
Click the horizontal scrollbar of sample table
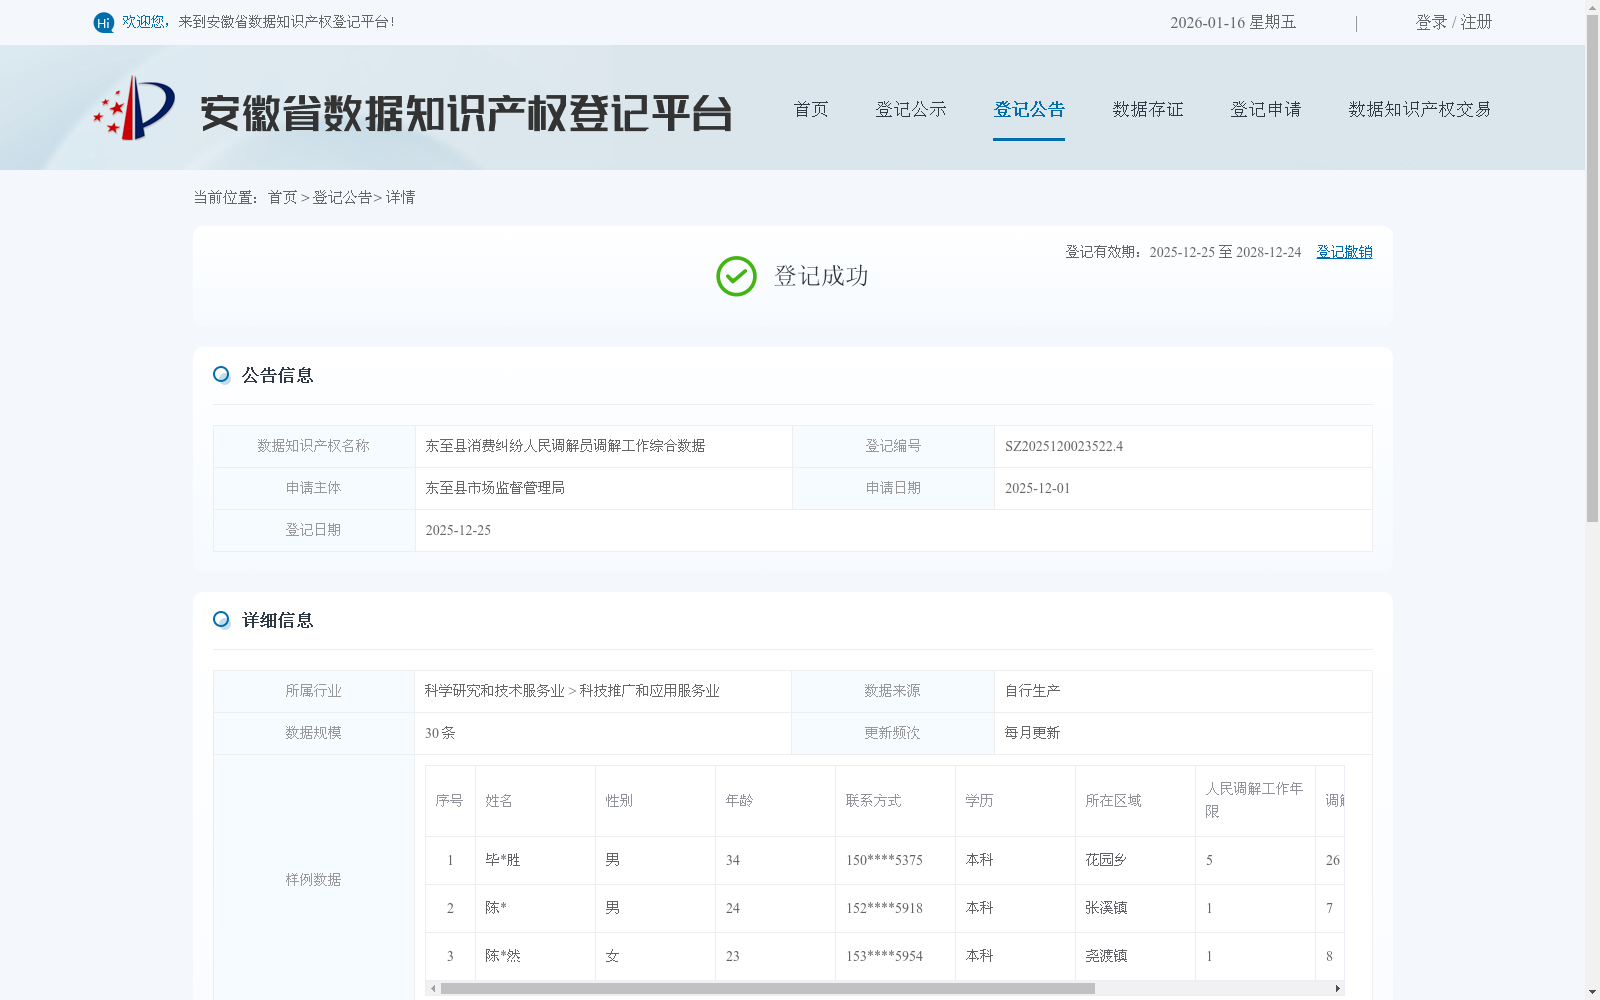point(767,988)
